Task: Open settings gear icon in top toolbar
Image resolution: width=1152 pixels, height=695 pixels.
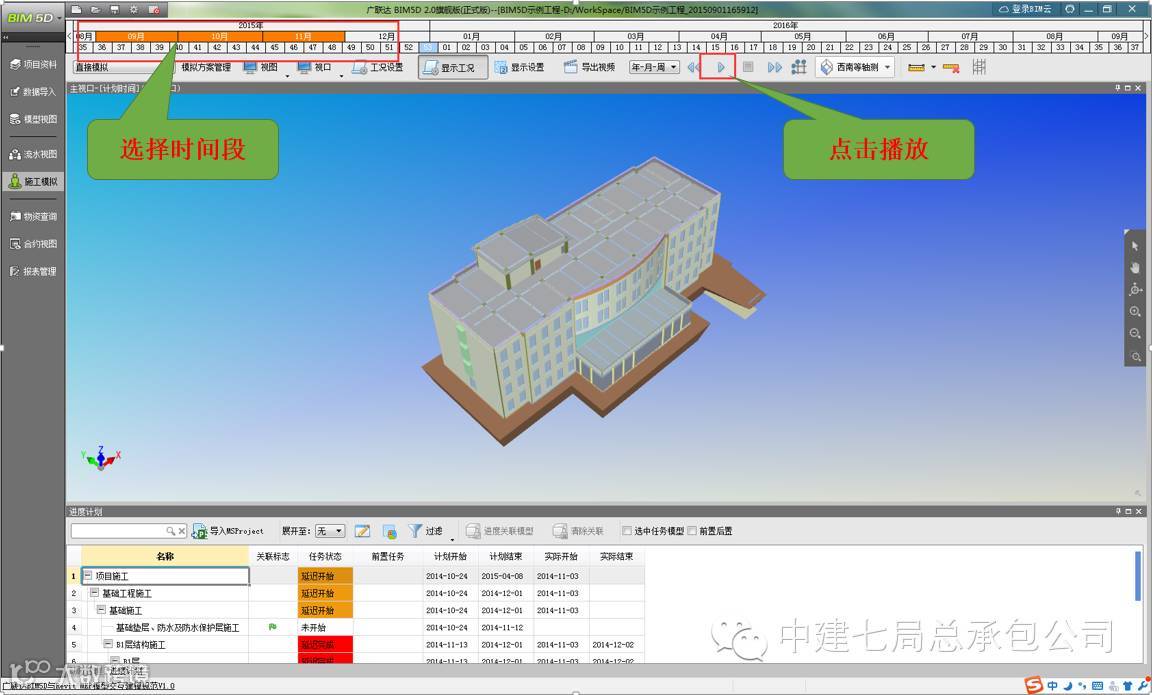Action: (x=134, y=10)
